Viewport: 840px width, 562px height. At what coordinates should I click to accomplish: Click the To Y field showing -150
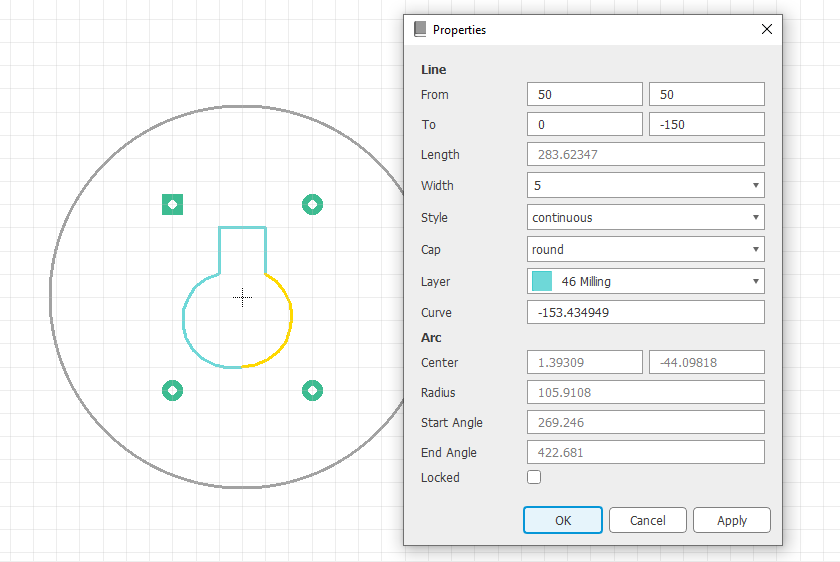pyautogui.click(x=707, y=124)
